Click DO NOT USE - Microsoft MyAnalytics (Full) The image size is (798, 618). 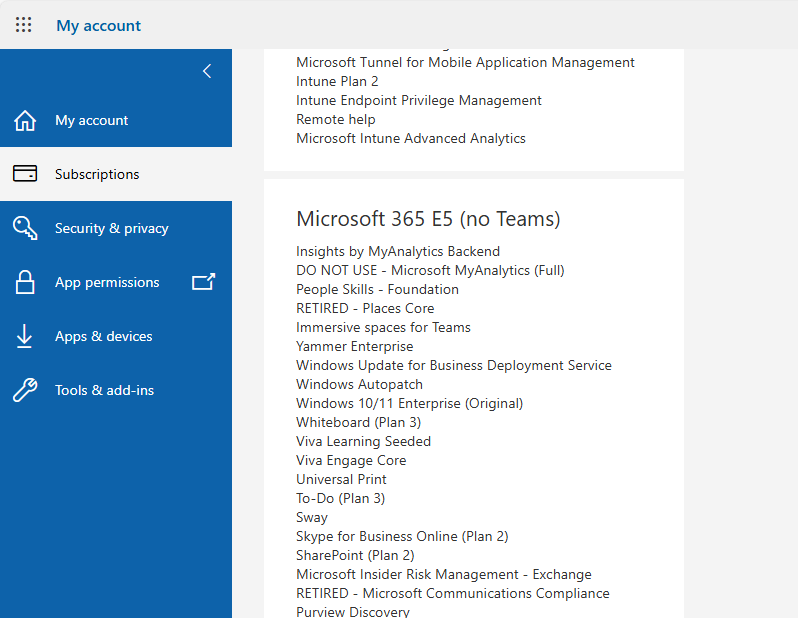coord(430,270)
